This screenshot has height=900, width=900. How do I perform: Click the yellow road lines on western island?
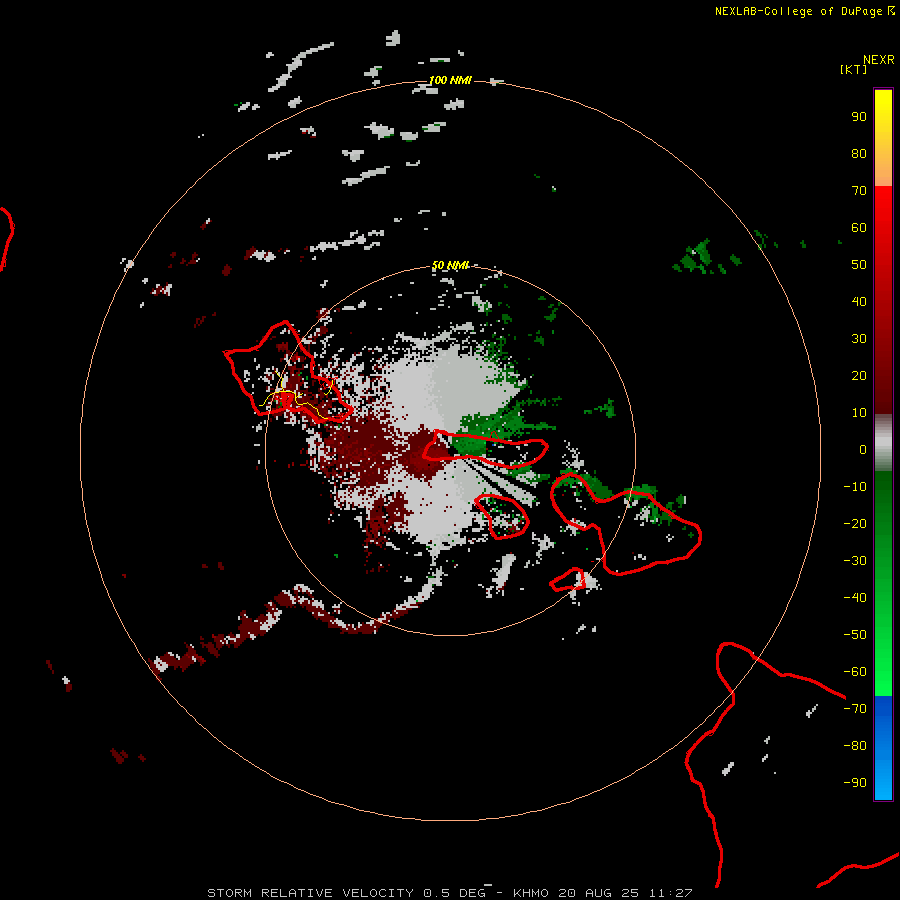pos(294,395)
